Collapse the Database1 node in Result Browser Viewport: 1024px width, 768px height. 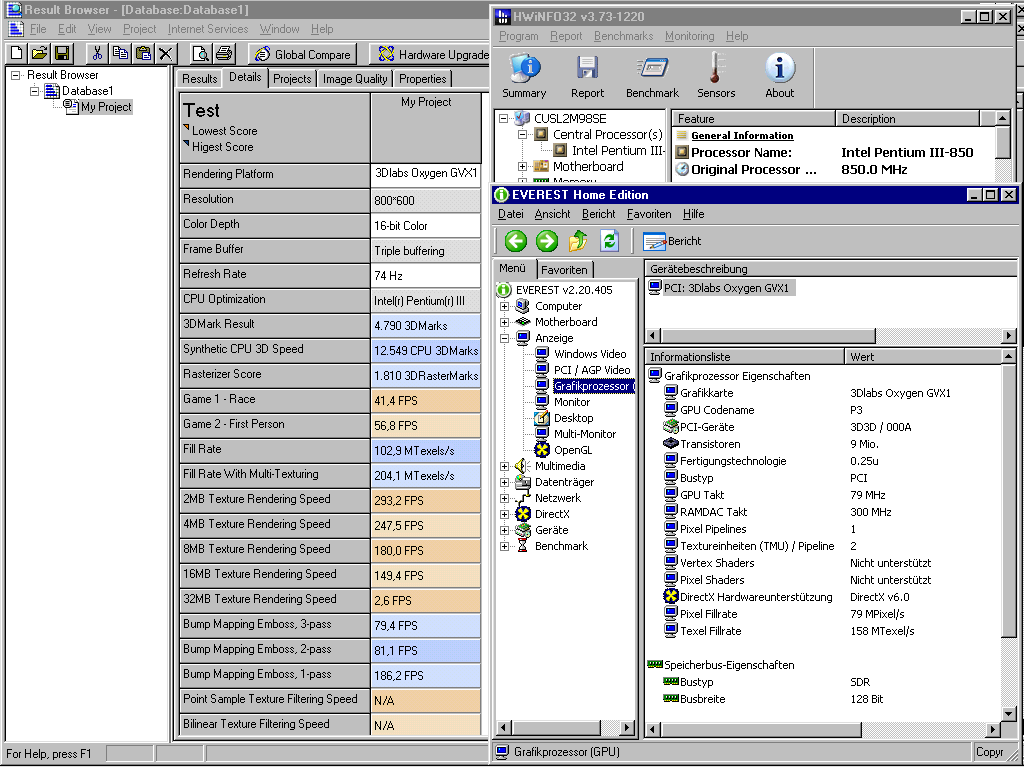point(35,91)
